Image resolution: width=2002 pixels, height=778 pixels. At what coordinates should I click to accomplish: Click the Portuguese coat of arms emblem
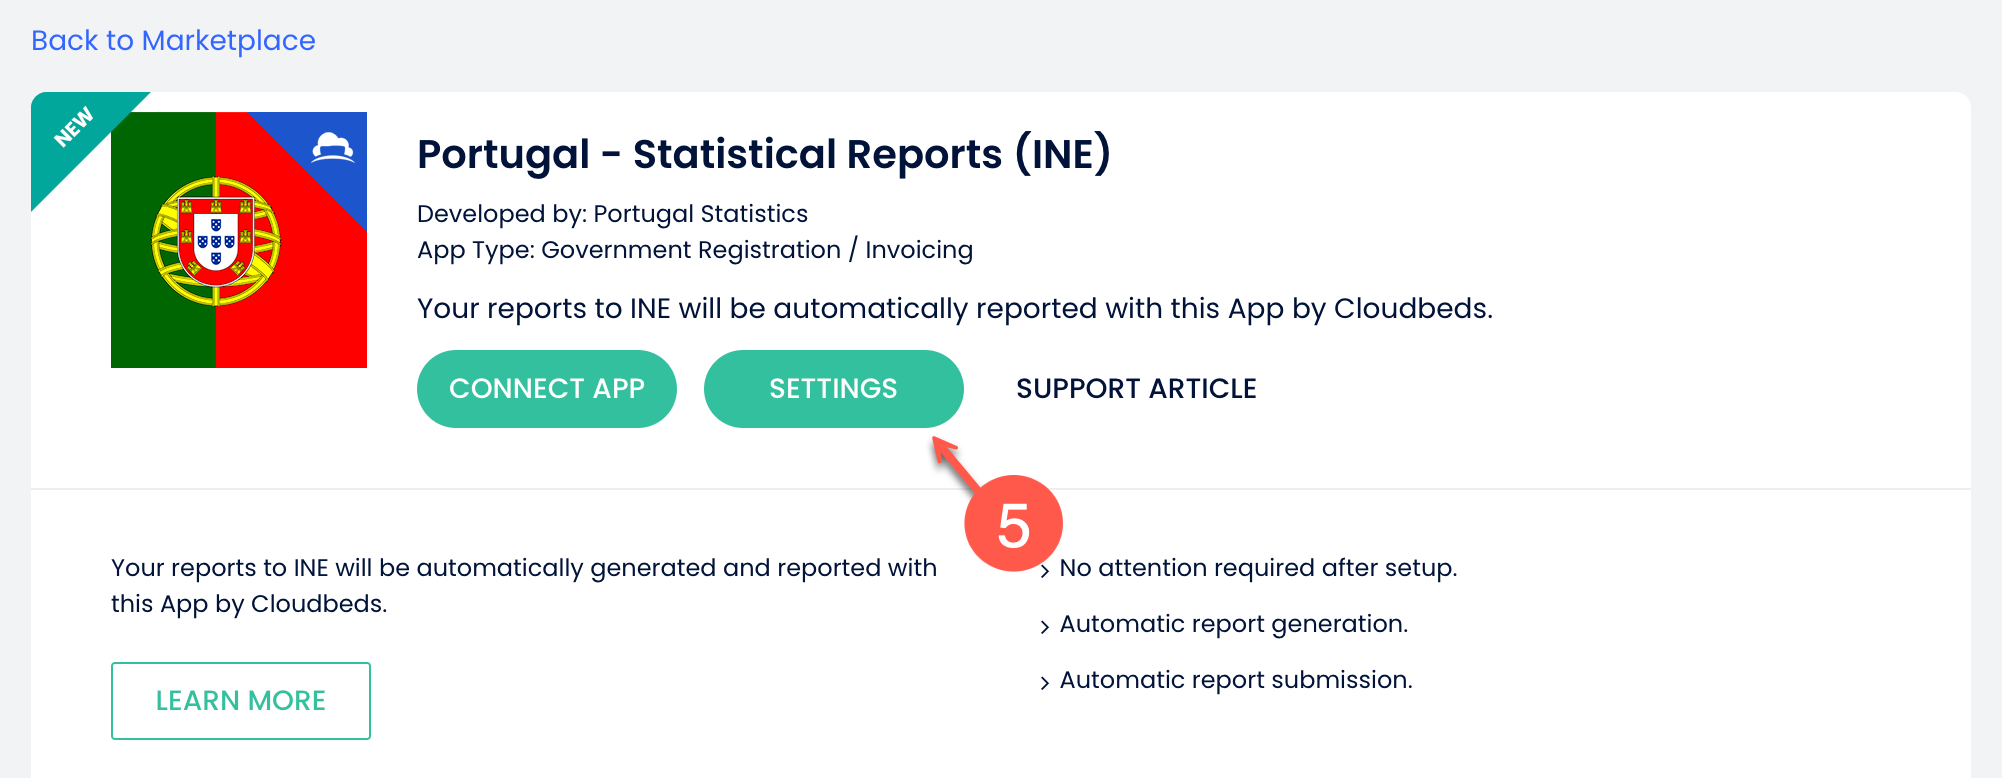216,241
